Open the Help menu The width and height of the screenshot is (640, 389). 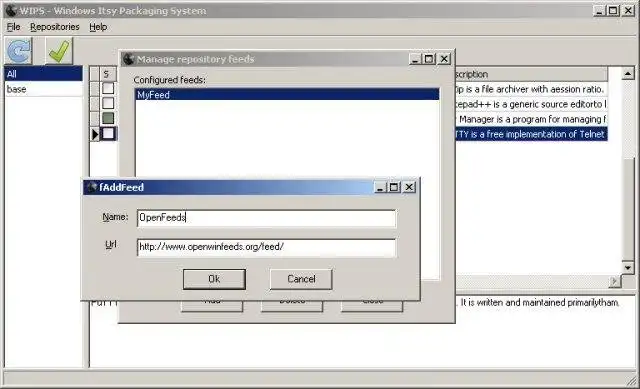98,27
